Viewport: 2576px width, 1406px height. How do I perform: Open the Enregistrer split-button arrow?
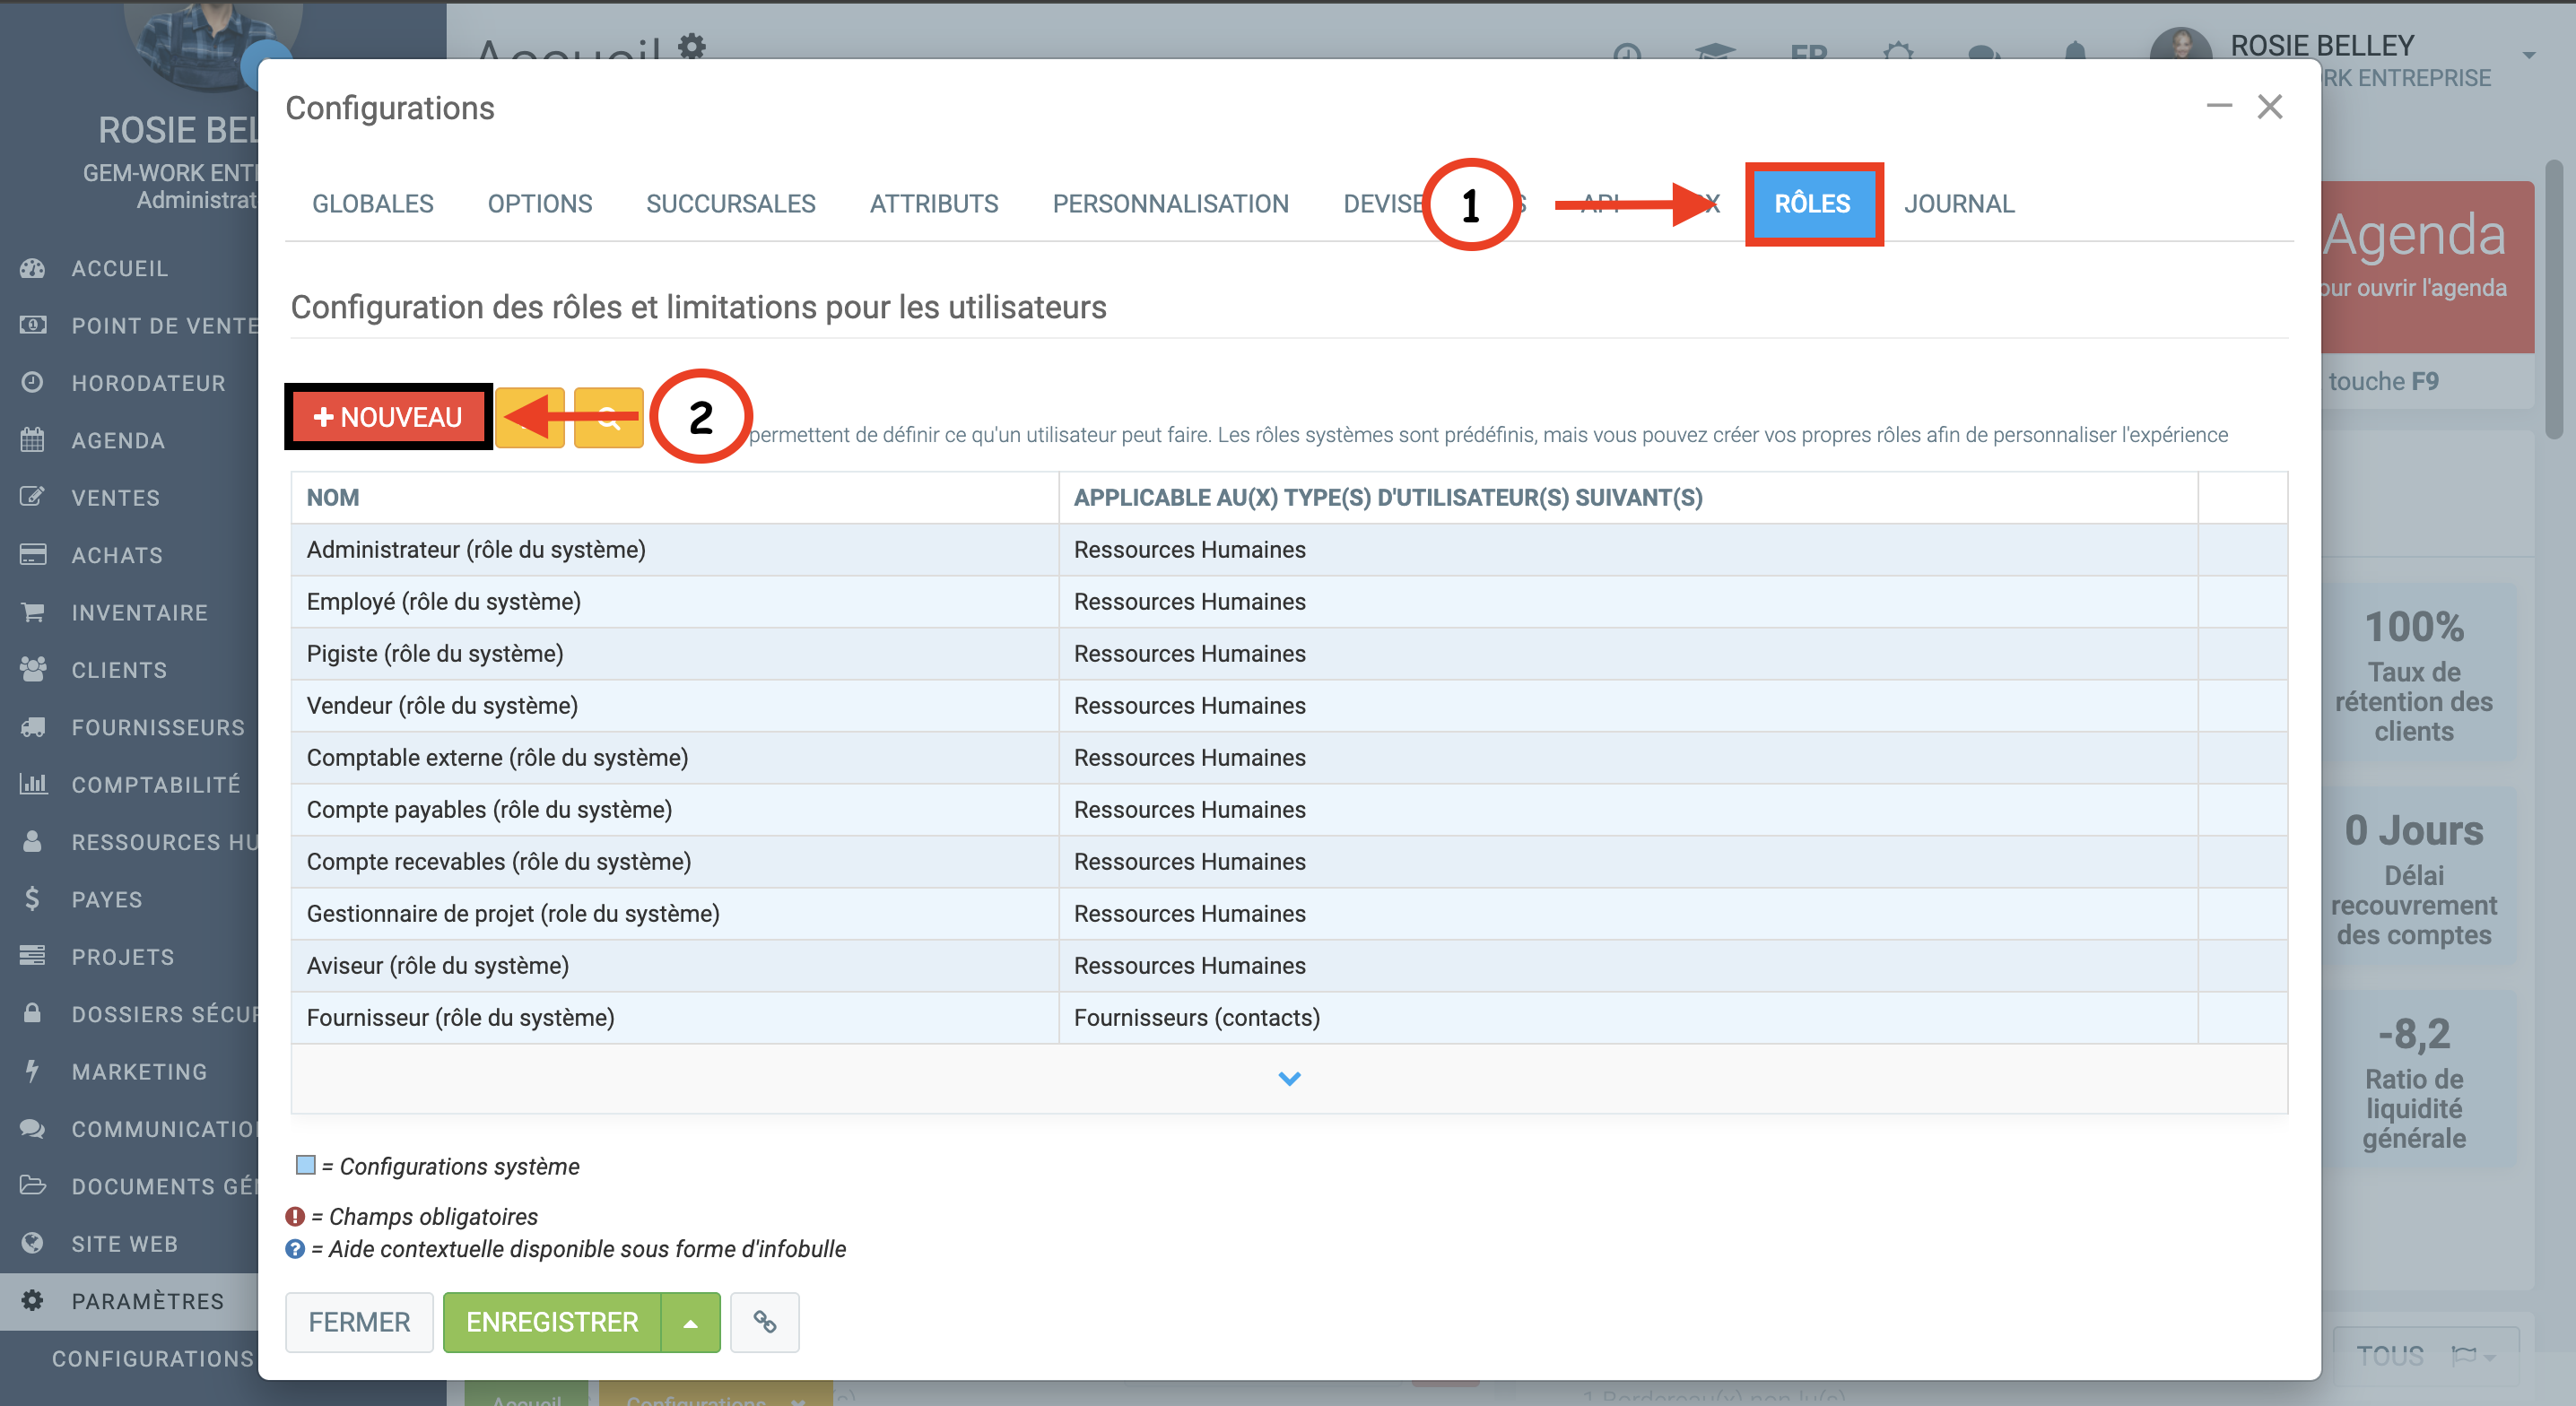[x=690, y=1322]
